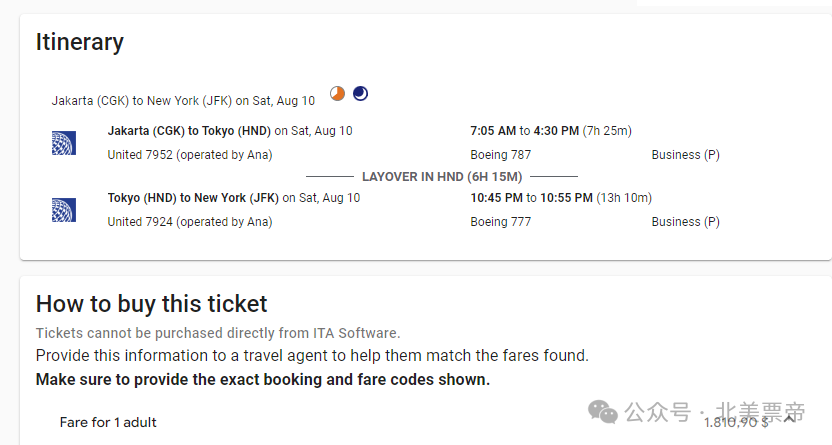Click Business (P) class on the first flight
This screenshot has width=832, height=445.
(686, 155)
